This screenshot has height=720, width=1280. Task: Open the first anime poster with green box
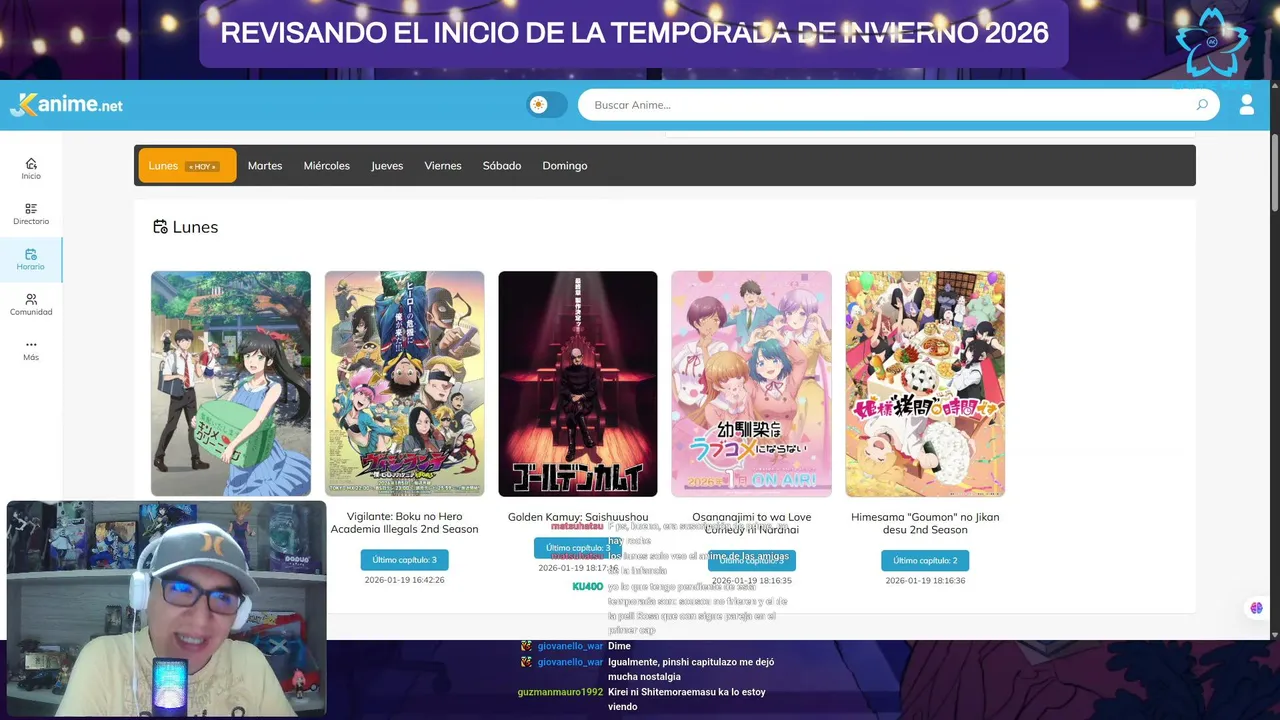tap(231, 384)
